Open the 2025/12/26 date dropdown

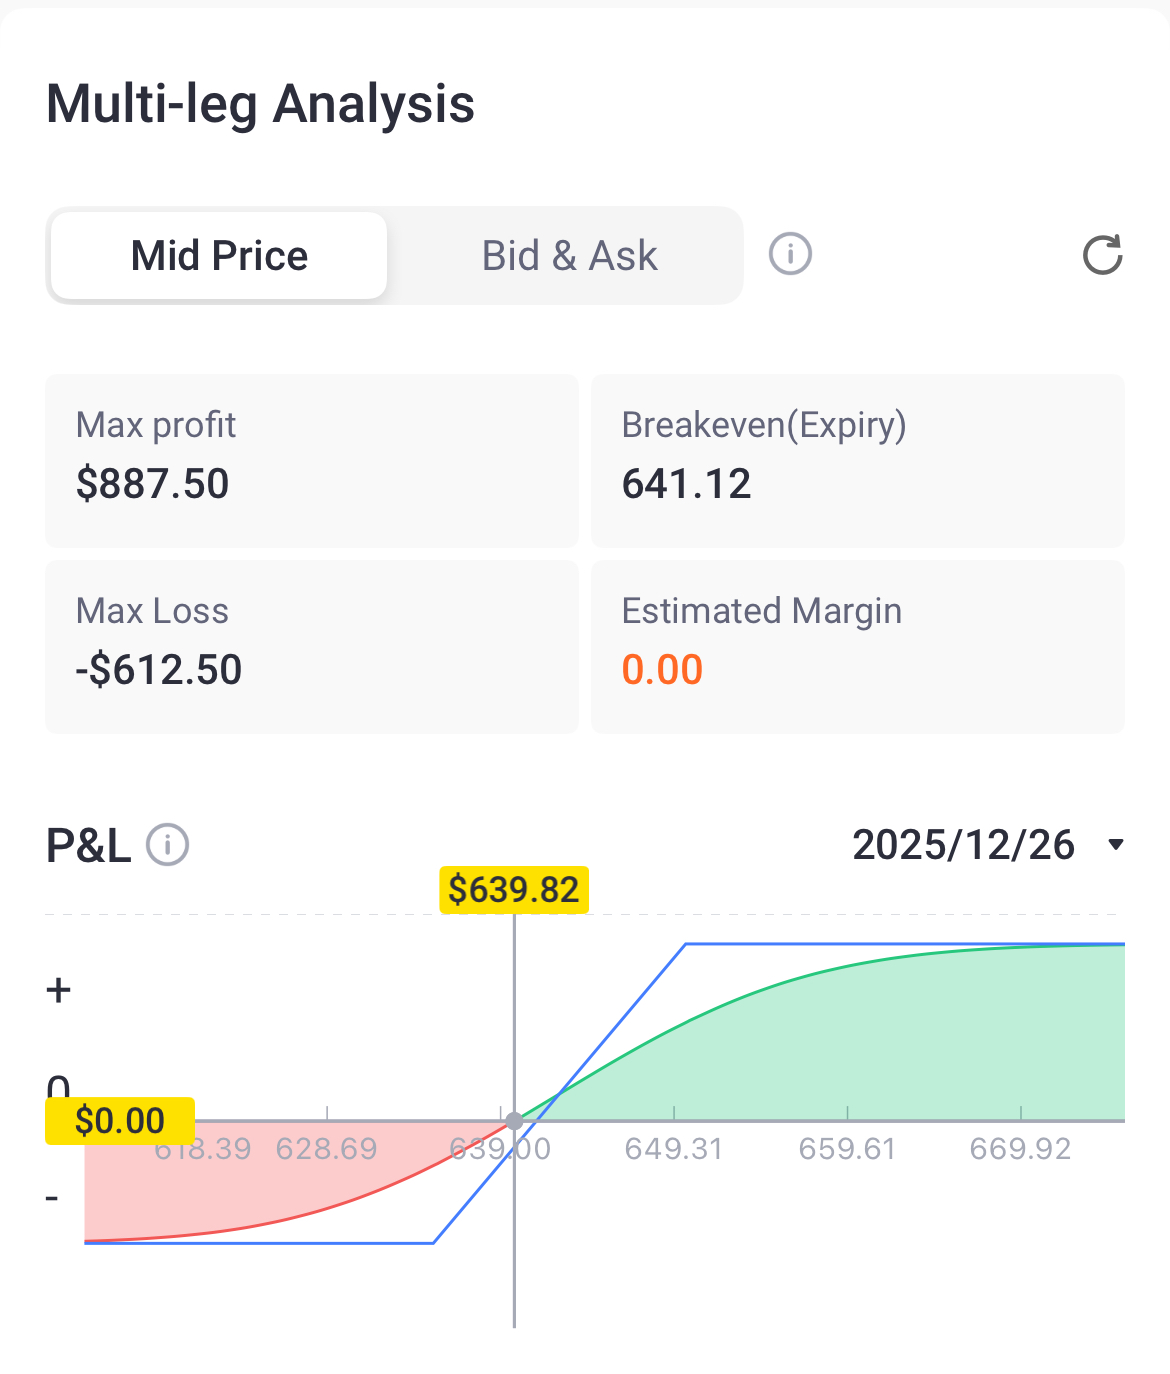pyautogui.click(x=964, y=845)
